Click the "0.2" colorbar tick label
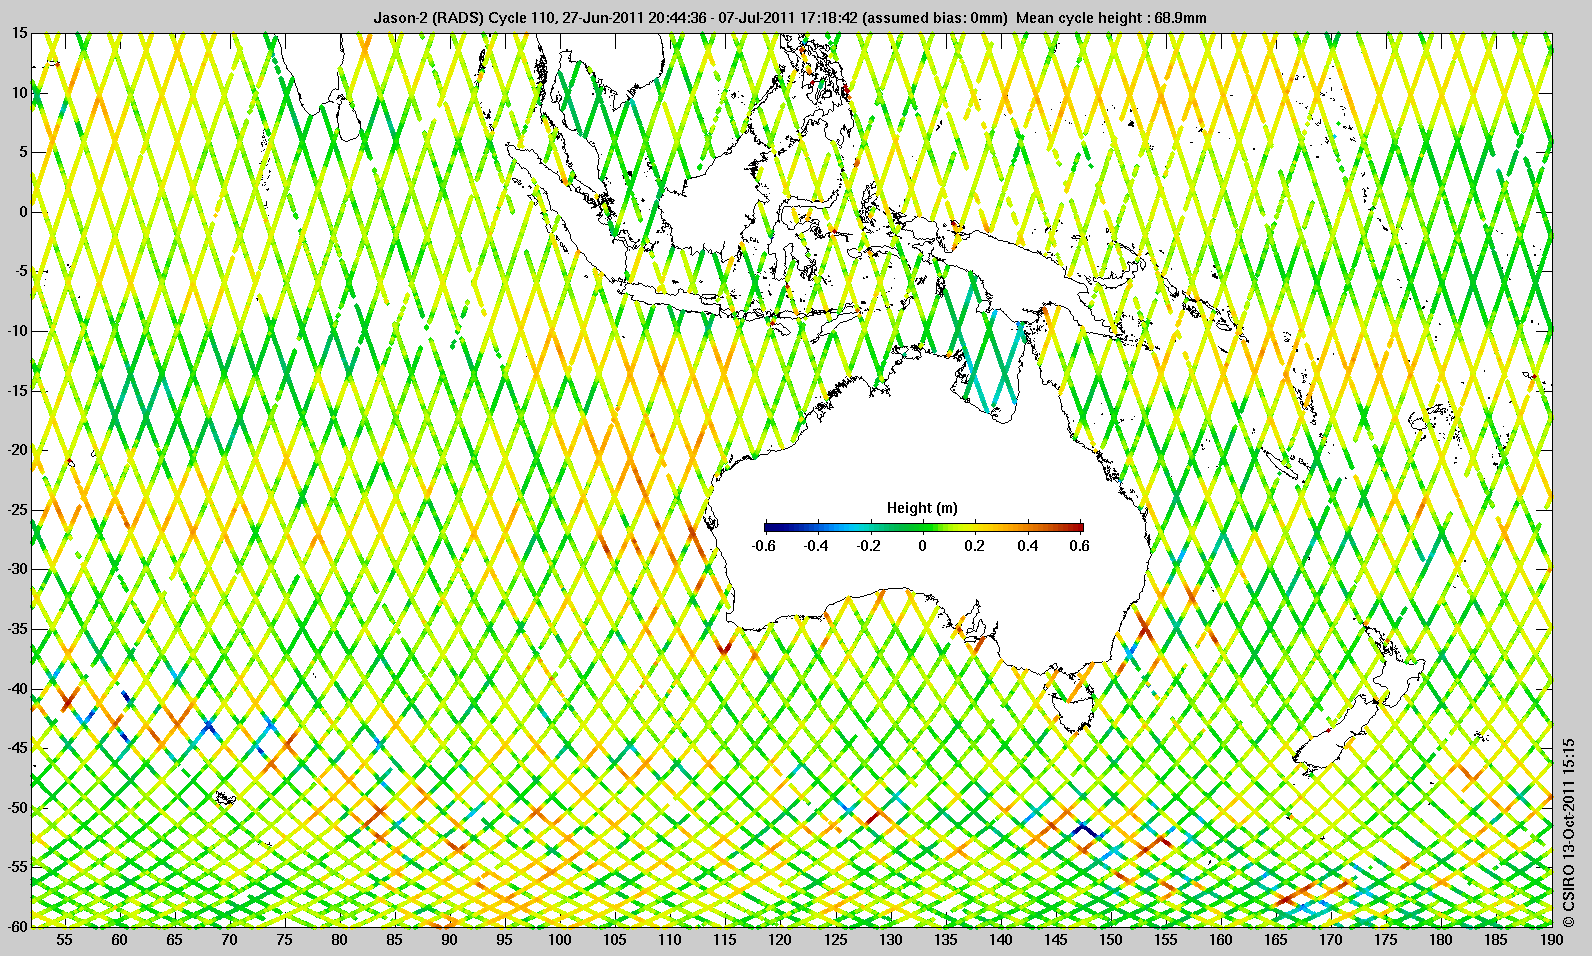Viewport: 1592px width, 956px height. point(975,546)
